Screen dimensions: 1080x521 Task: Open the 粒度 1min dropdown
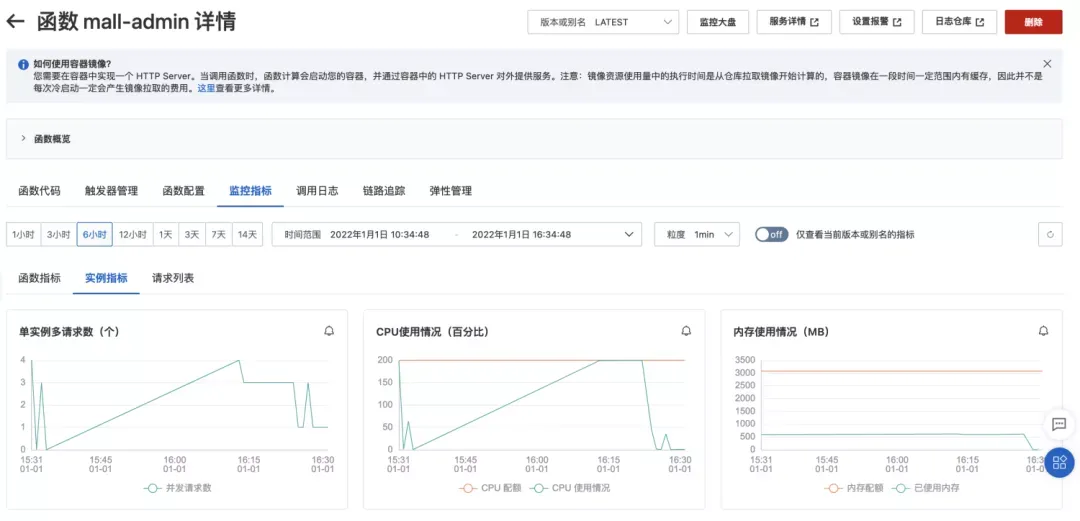[697, 234]
